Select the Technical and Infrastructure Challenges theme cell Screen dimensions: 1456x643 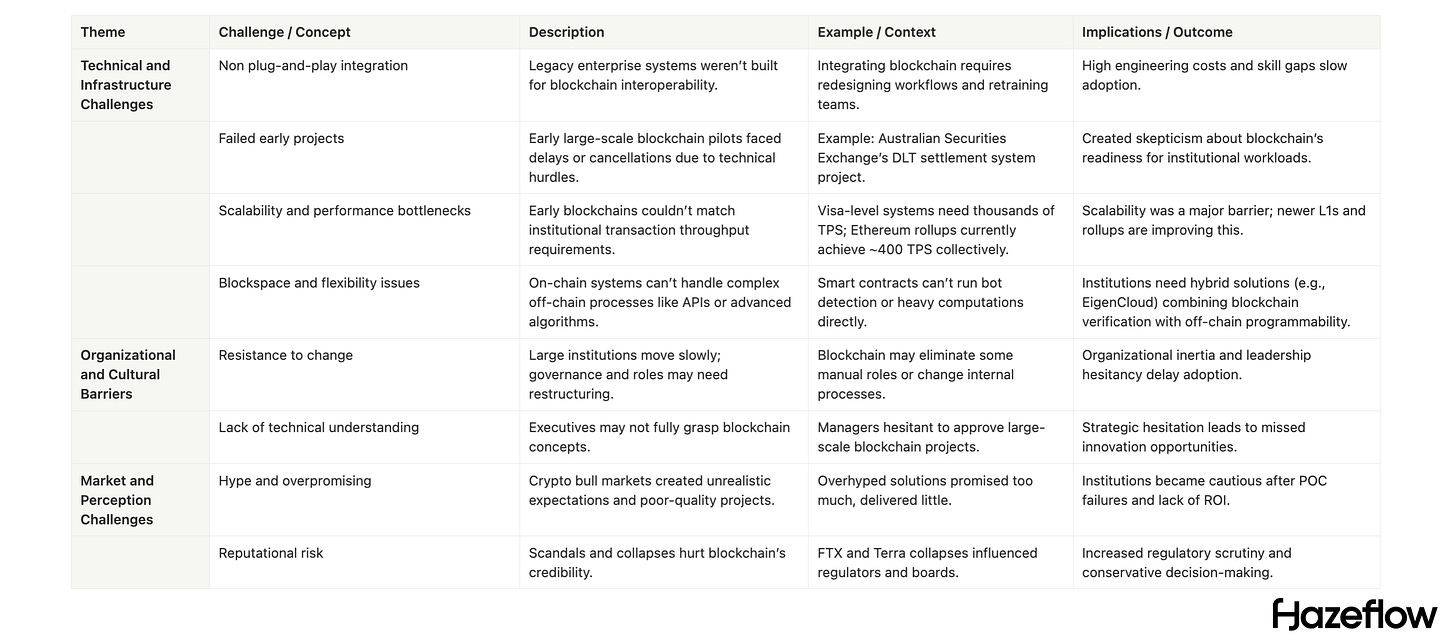click(126, 85)
